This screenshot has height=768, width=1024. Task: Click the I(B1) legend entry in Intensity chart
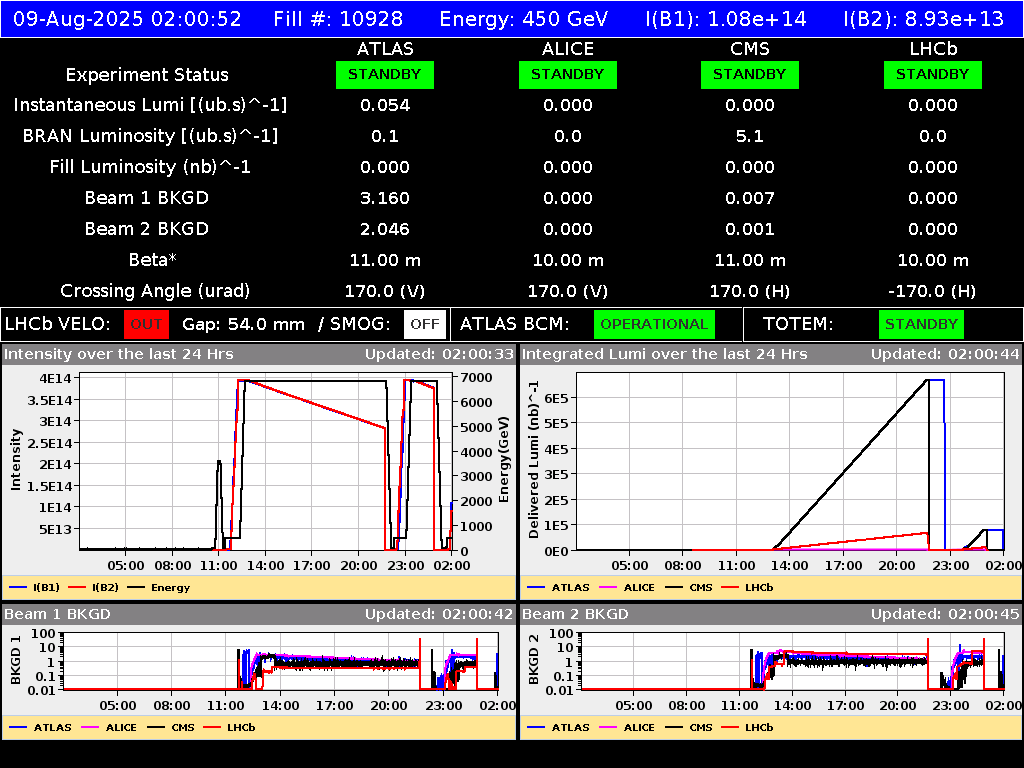[x=35, y=587]
